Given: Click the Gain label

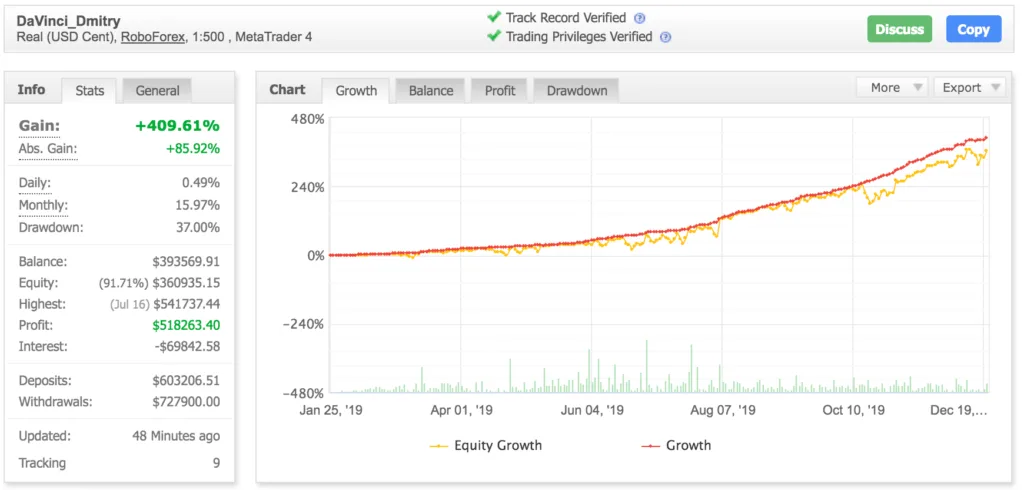Looking at the screenshot, I should pyautogui.click(x=39, y=126).
